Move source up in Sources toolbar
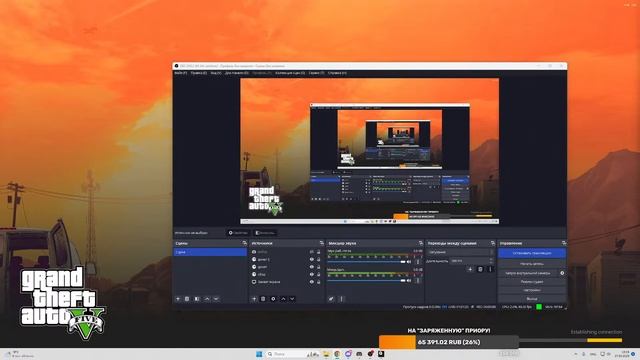Viewport: 640px width, 360px height. (x=283, y=299)
